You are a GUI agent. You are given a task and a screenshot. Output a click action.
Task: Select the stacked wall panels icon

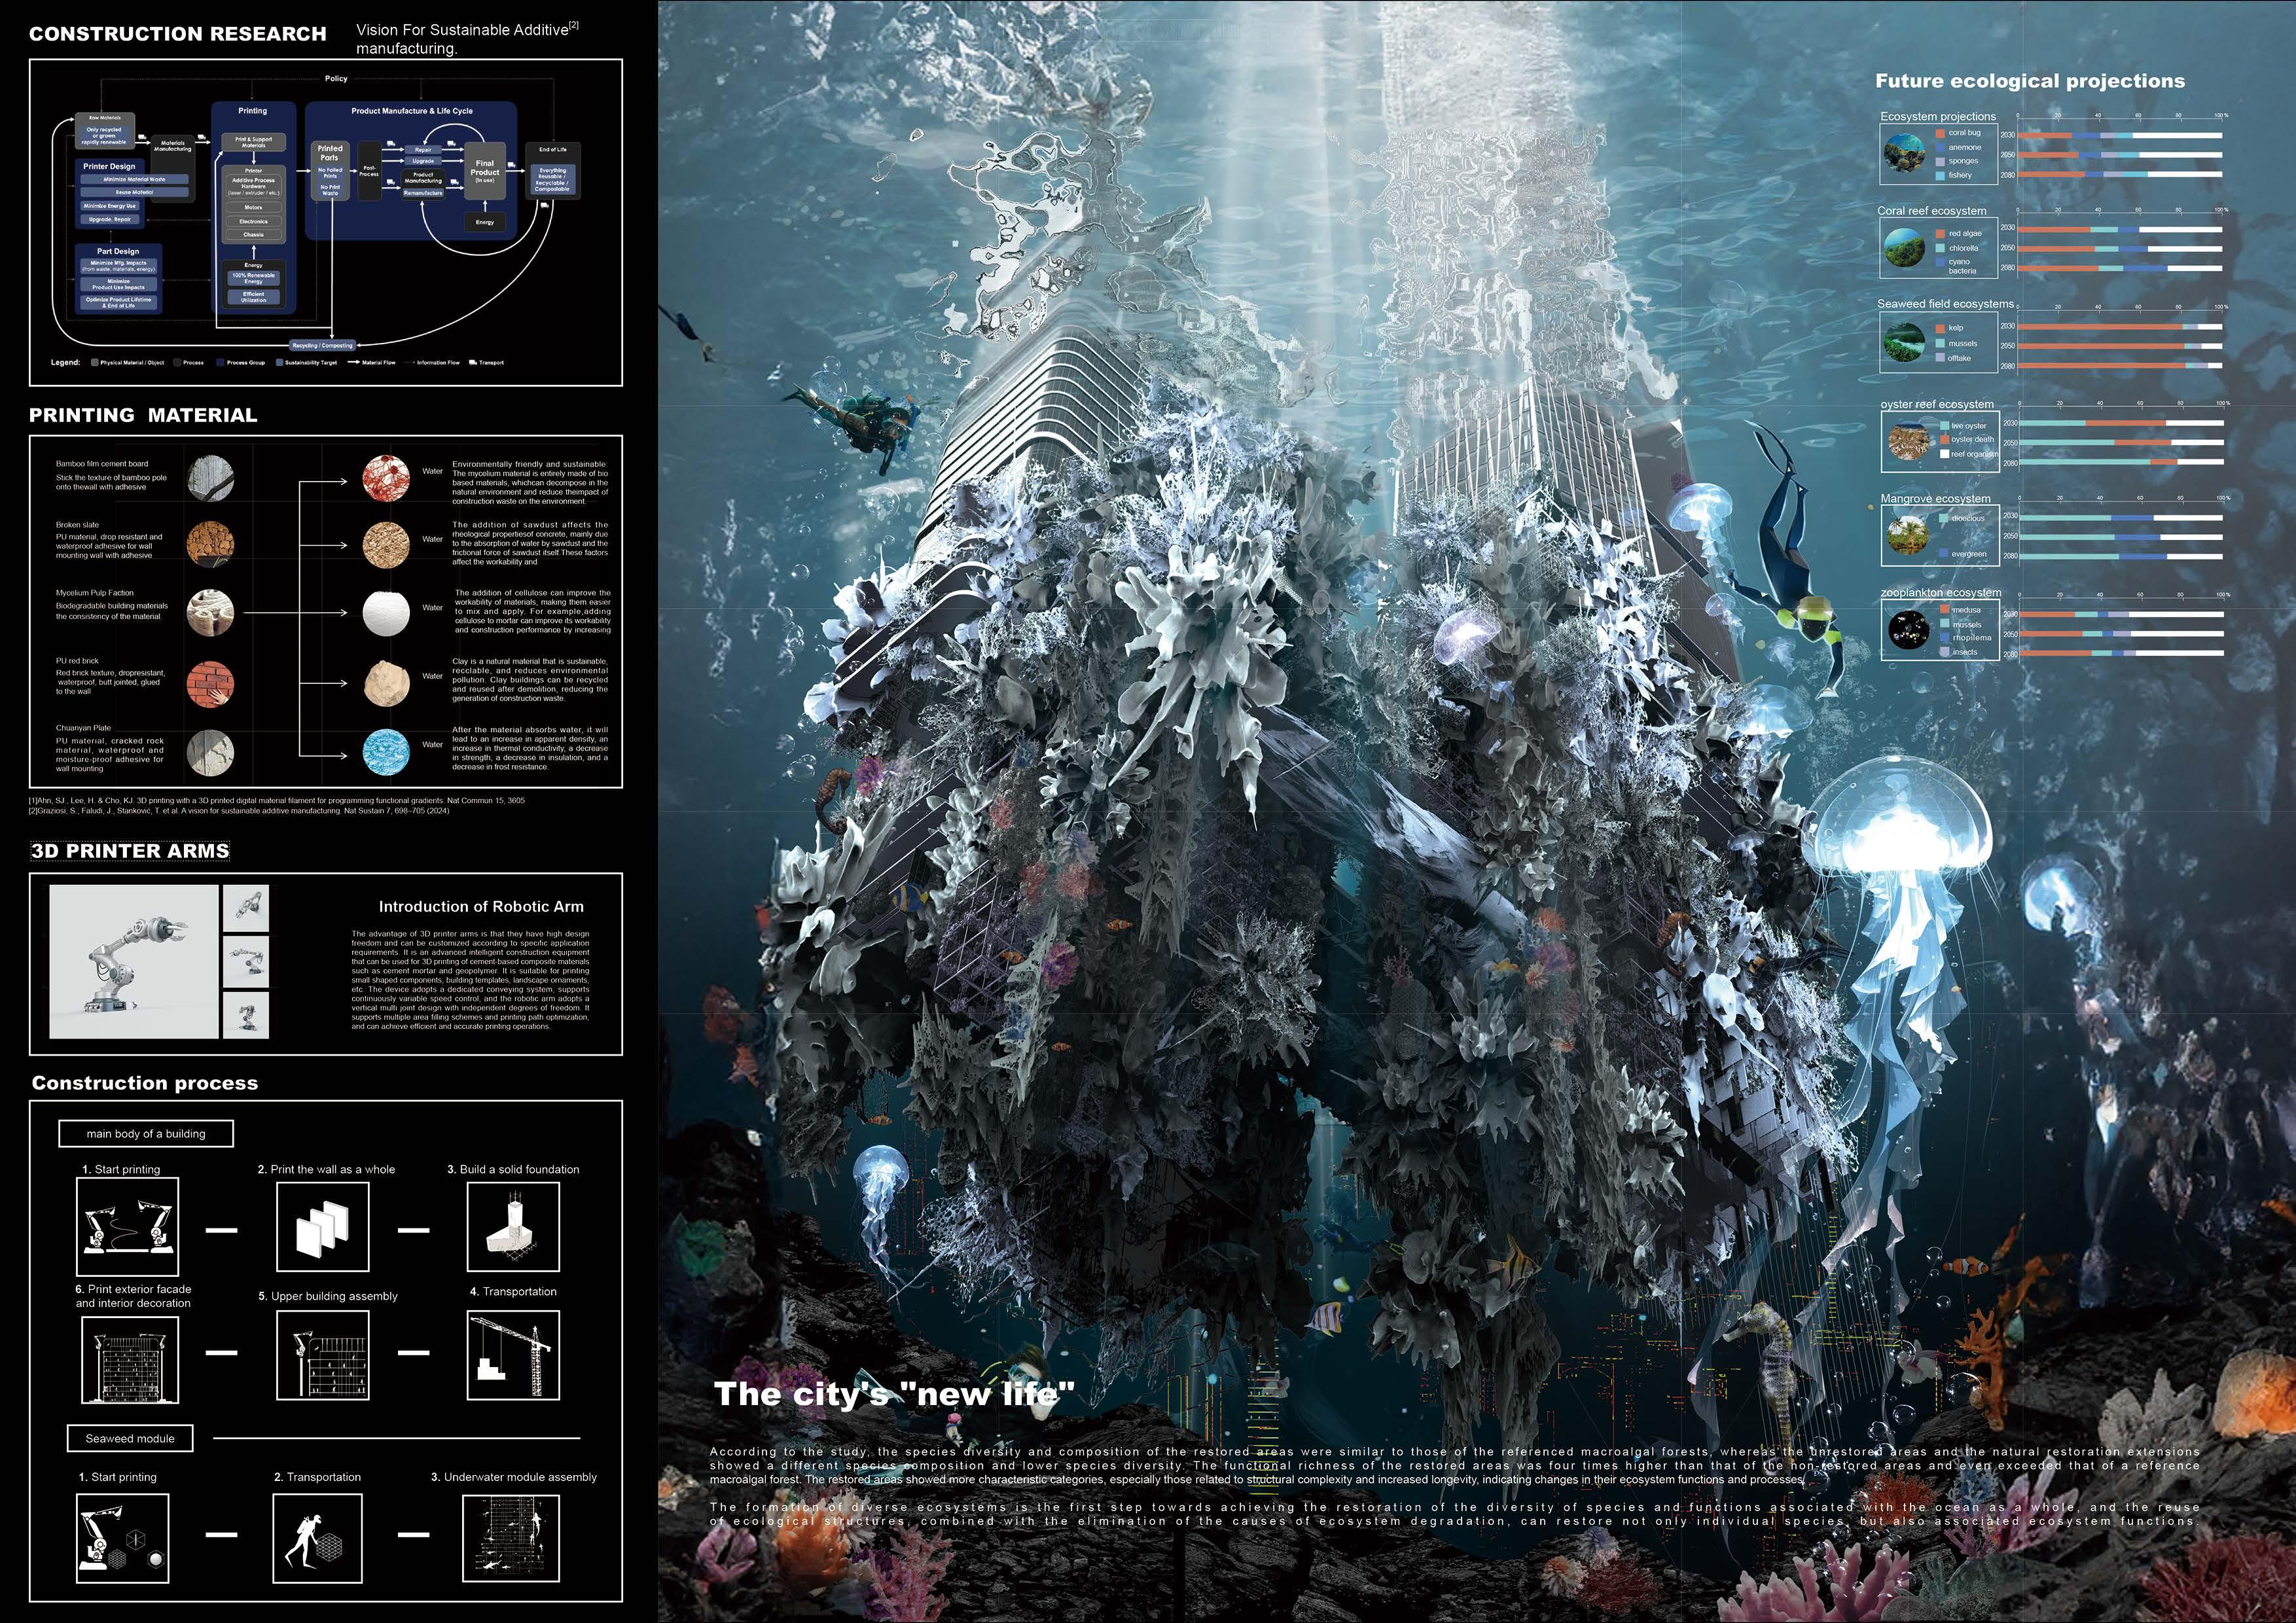(x=322, y=1227)
